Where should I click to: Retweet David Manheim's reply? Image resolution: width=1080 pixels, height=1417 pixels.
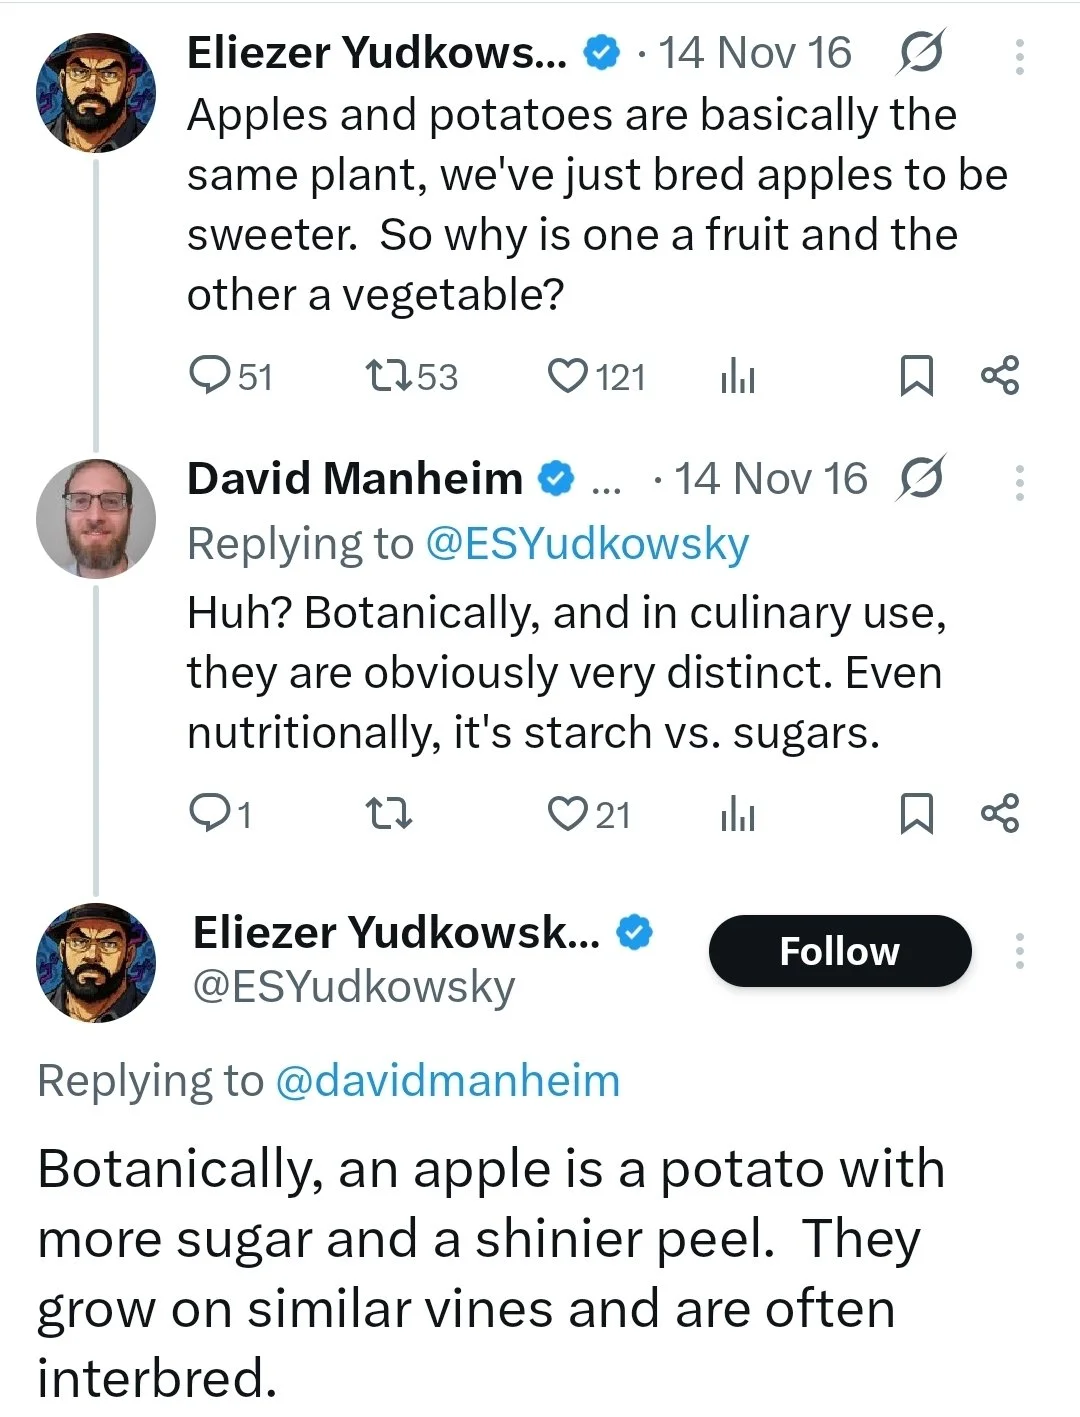388,814
